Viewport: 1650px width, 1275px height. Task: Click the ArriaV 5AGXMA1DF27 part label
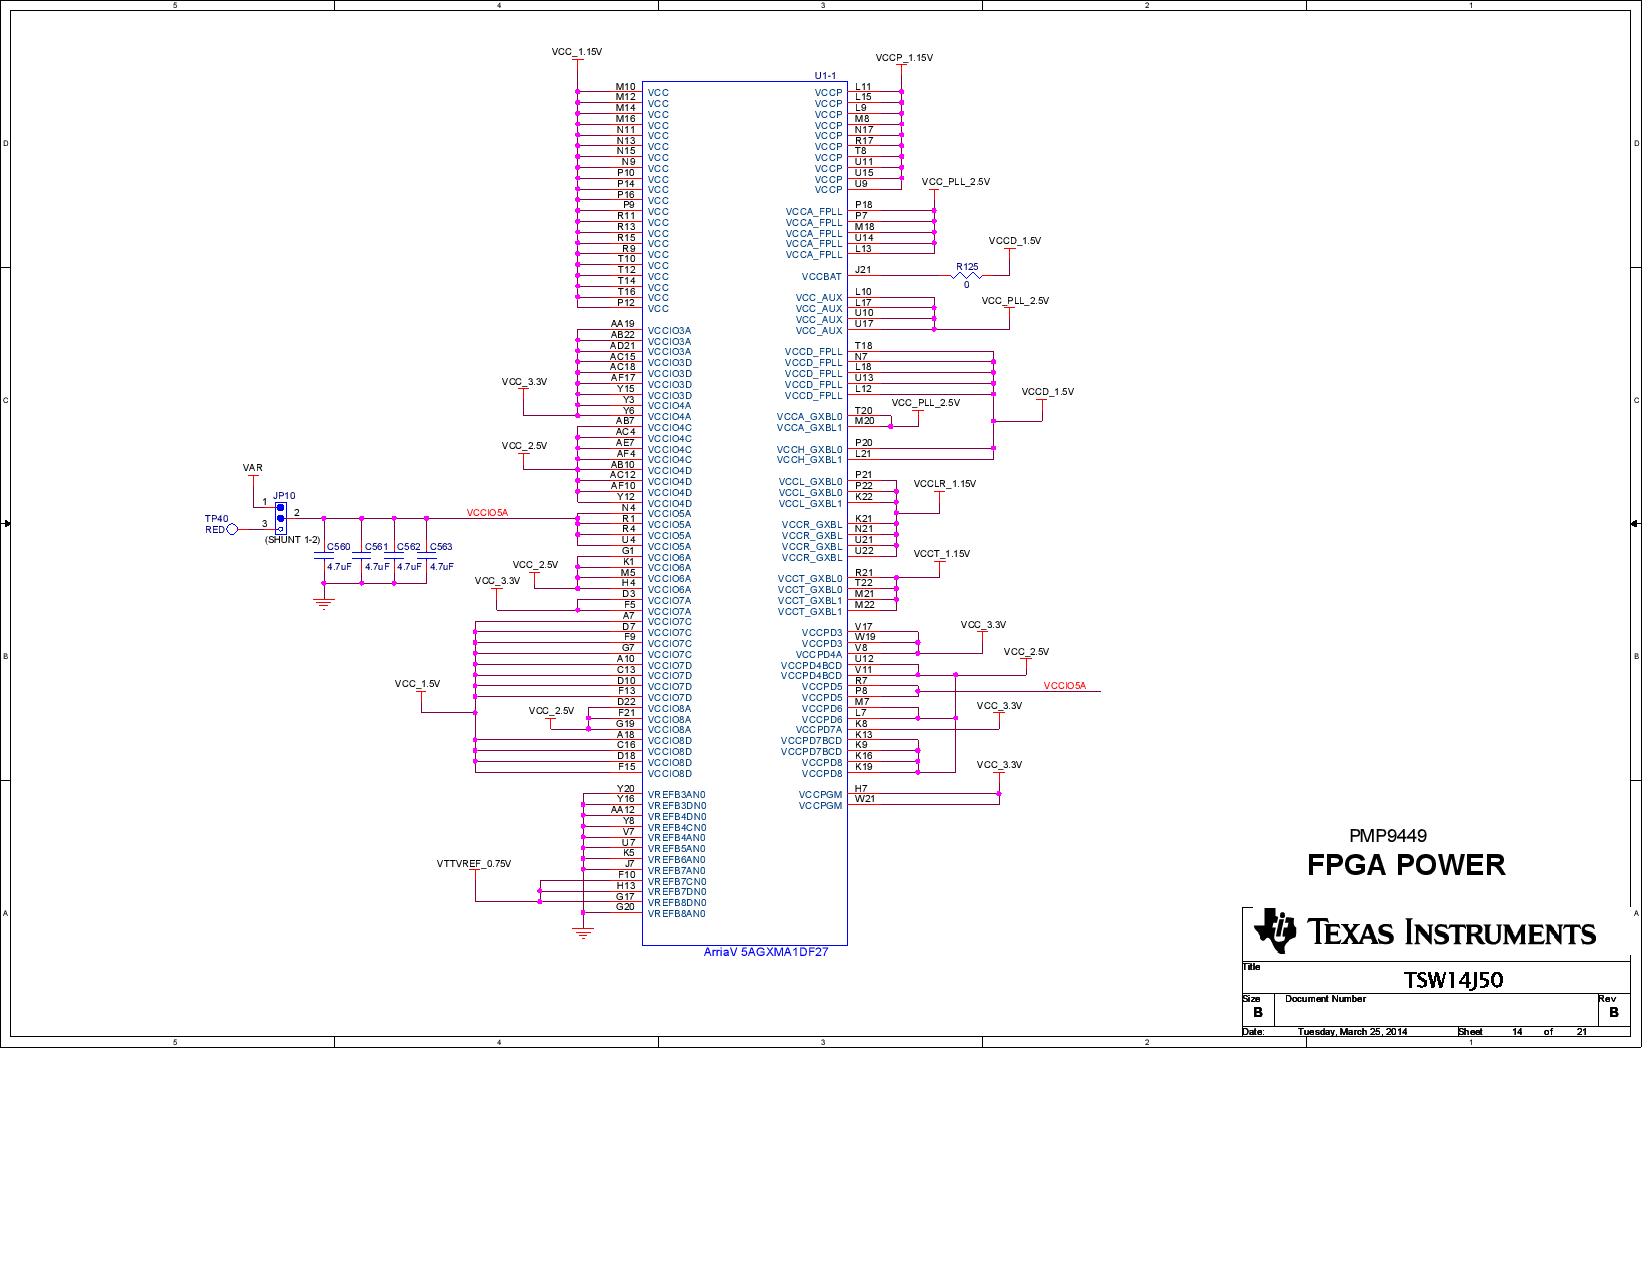pyautogui.click(x=767, y=951)
